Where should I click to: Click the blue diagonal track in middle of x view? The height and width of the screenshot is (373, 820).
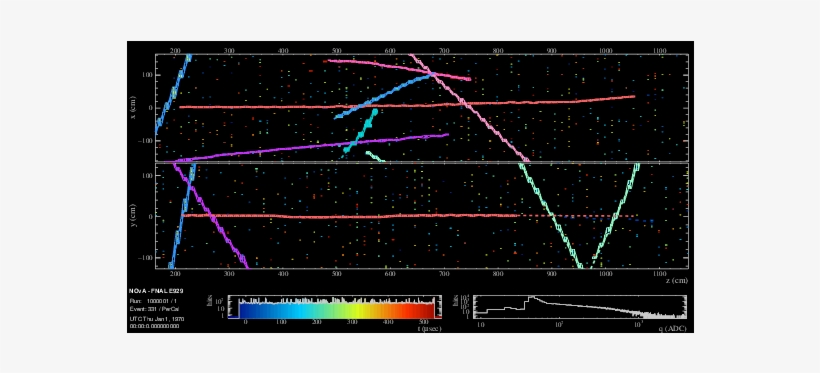click(384, 97)
